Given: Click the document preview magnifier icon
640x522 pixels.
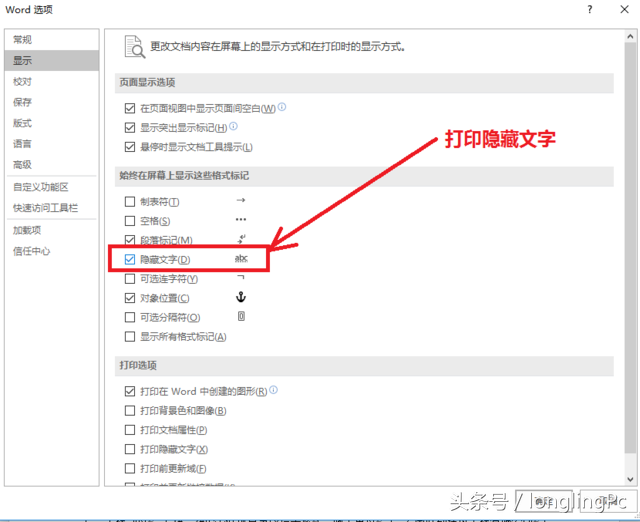Looking at the screenshot, I should (135, 47).
